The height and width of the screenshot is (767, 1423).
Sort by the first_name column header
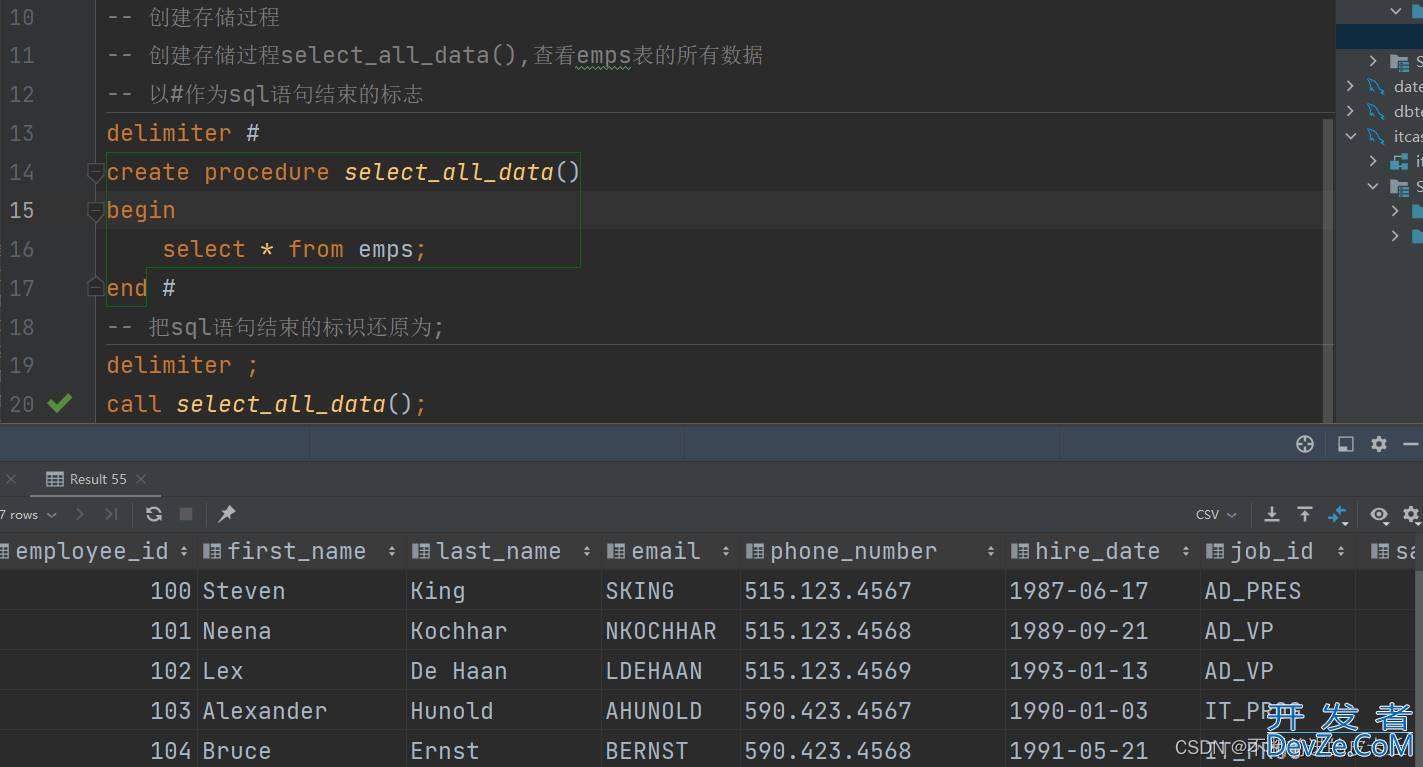click(296, 551)
